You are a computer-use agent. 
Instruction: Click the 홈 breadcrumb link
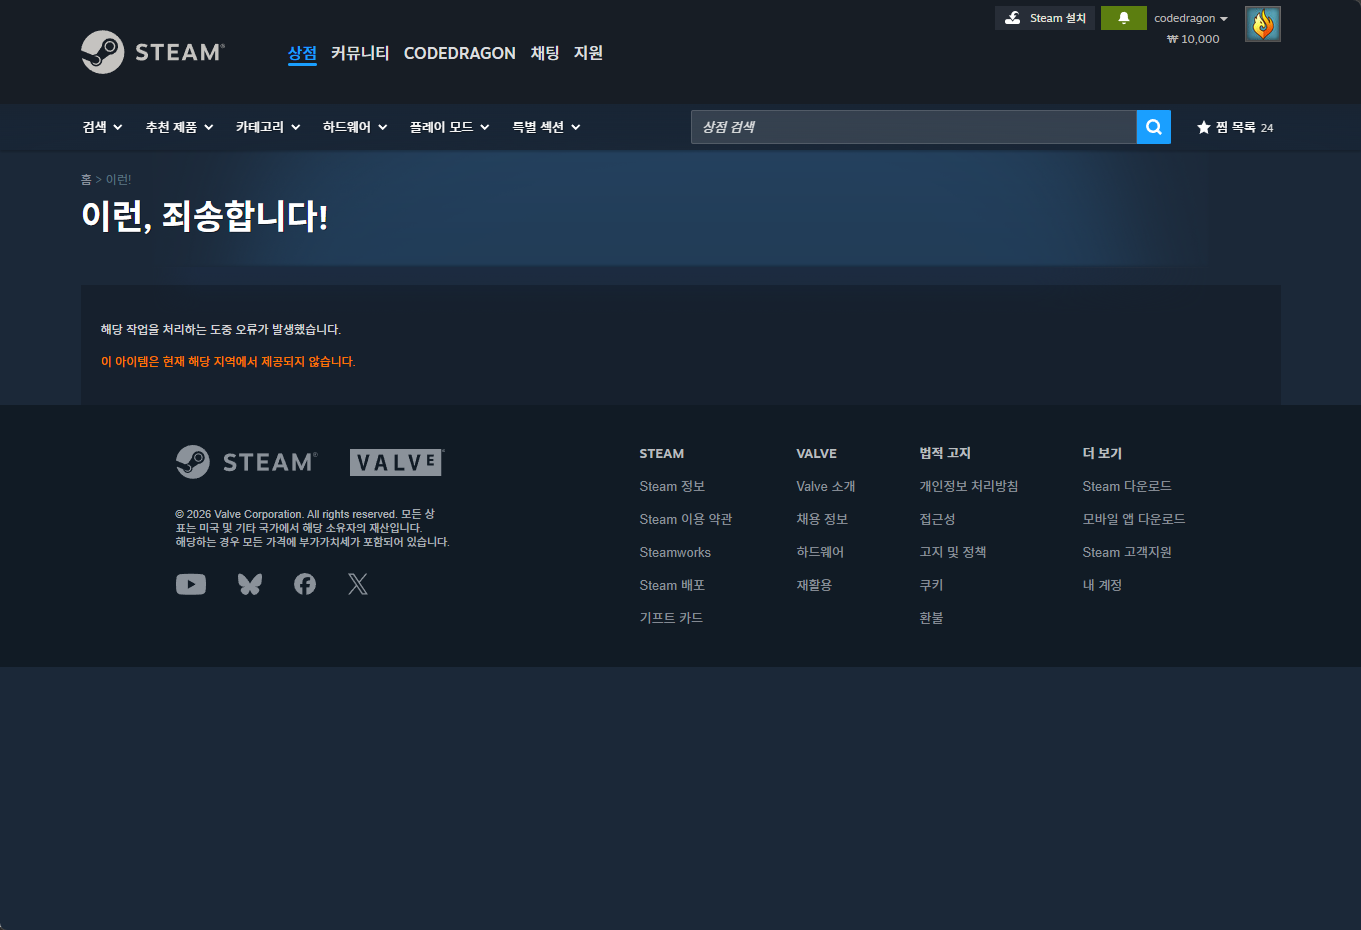[86, 179]
